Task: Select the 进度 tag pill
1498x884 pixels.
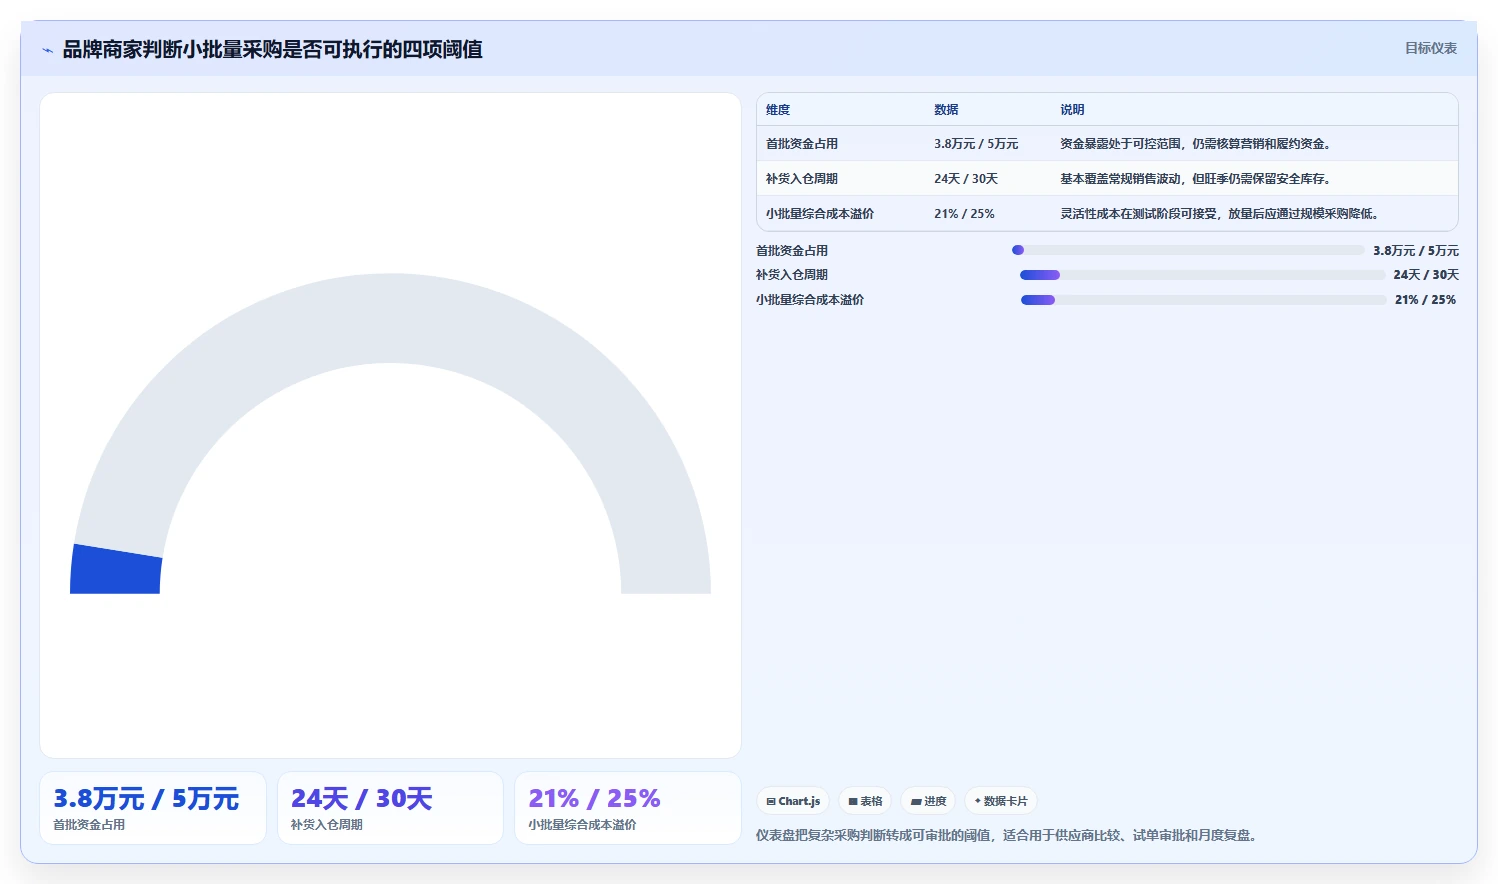Action: (x=928, y=801)
